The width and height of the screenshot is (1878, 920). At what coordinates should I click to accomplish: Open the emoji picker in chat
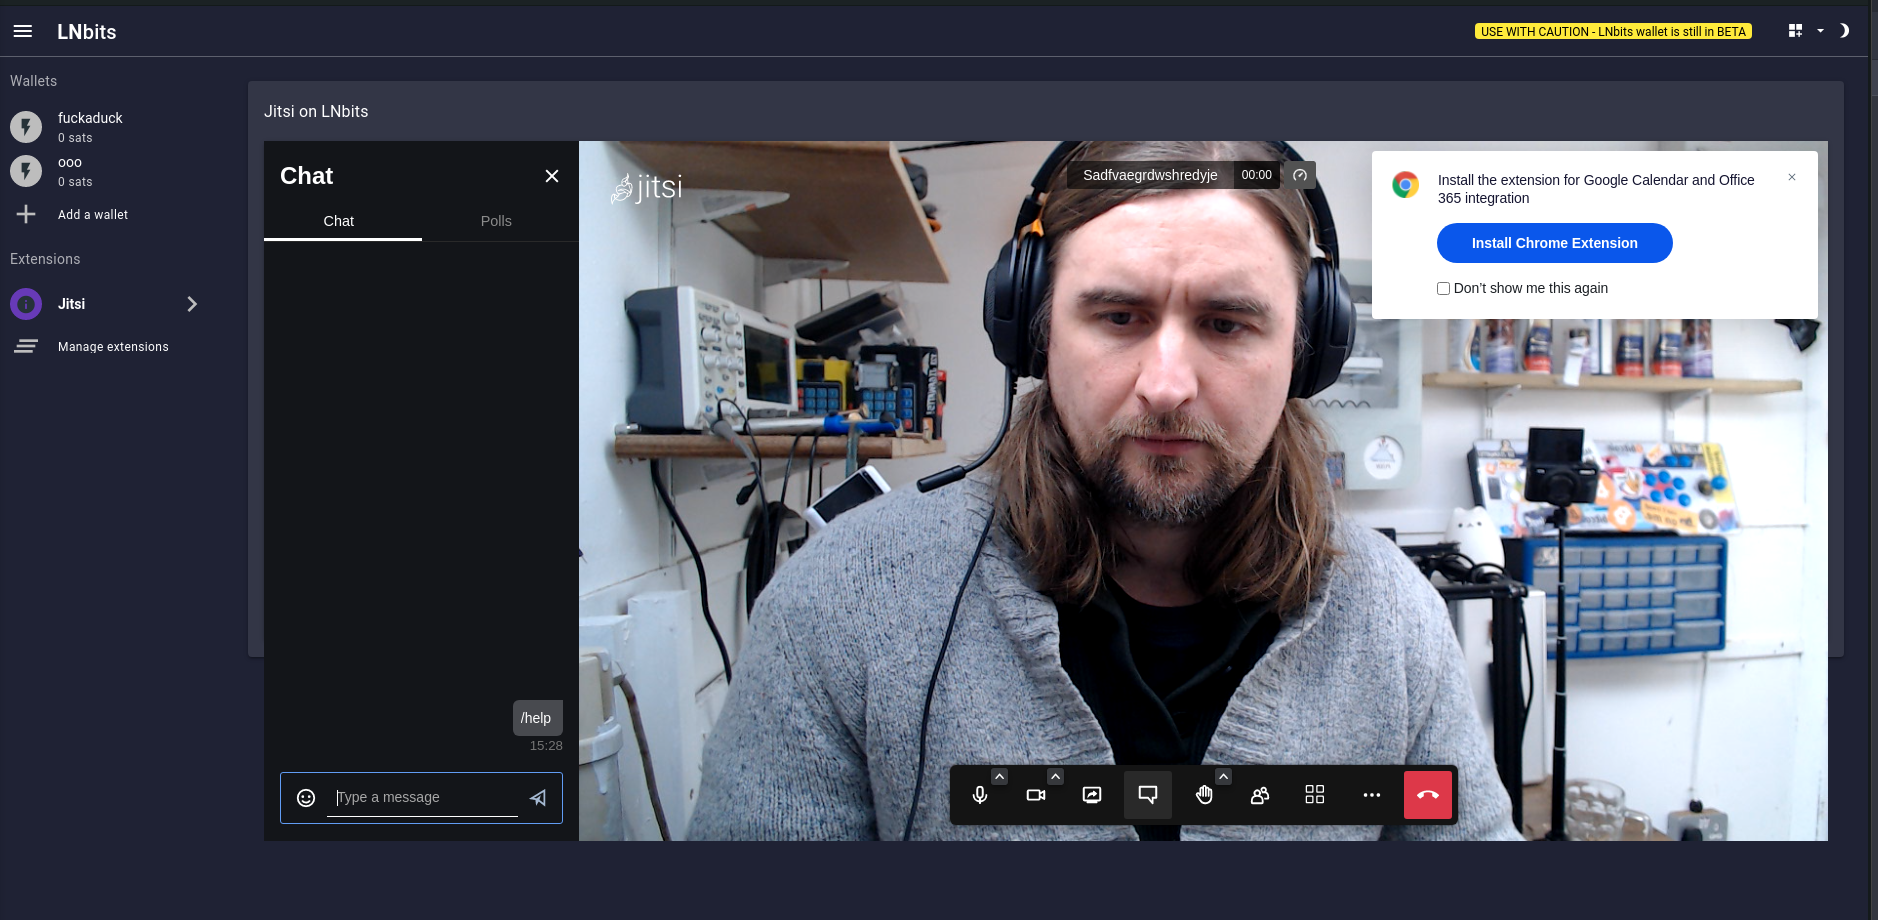coord(306,798)
